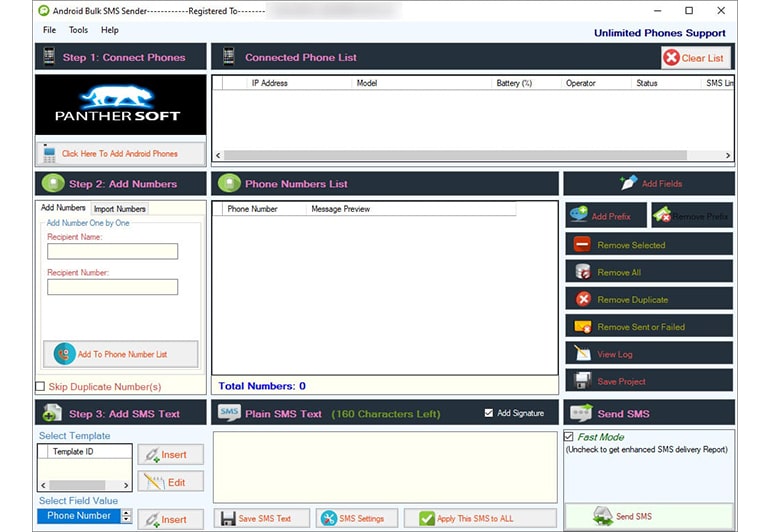Click the Total Numbers: 0 label
This screenshot has height=532, width=770.
click(x=262, y=386)
